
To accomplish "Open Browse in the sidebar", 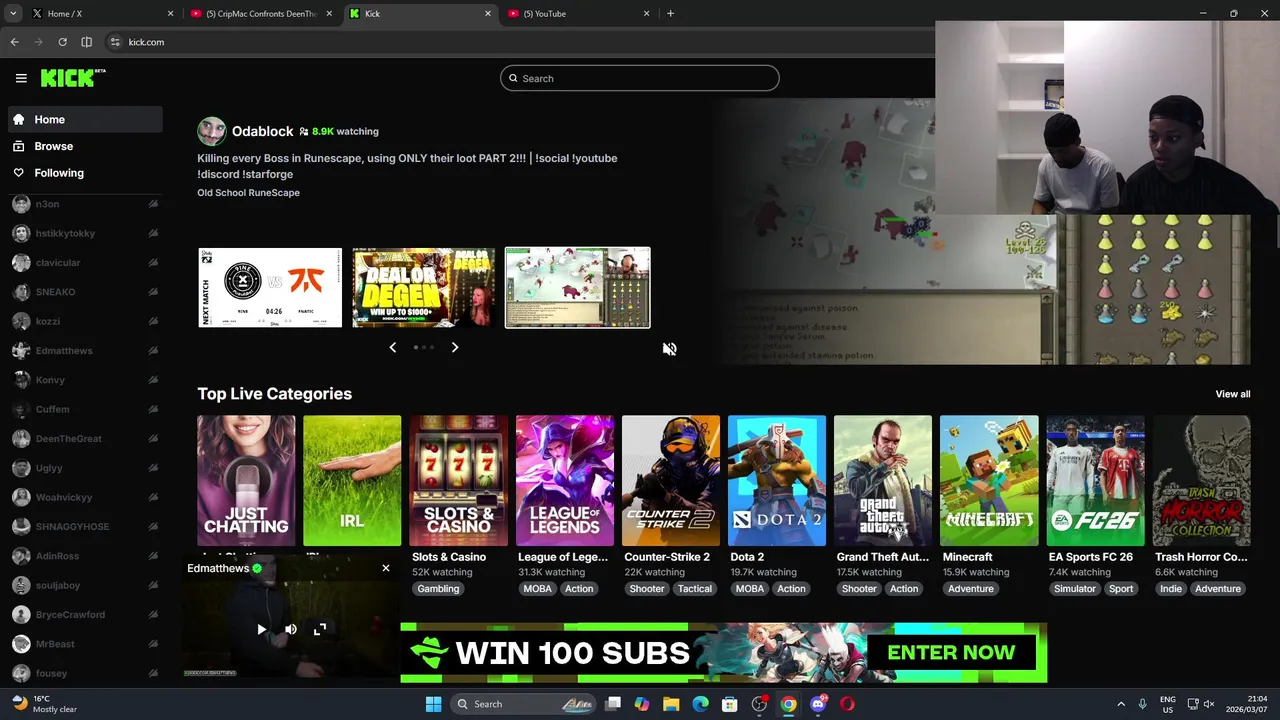I will coord(85,146).
